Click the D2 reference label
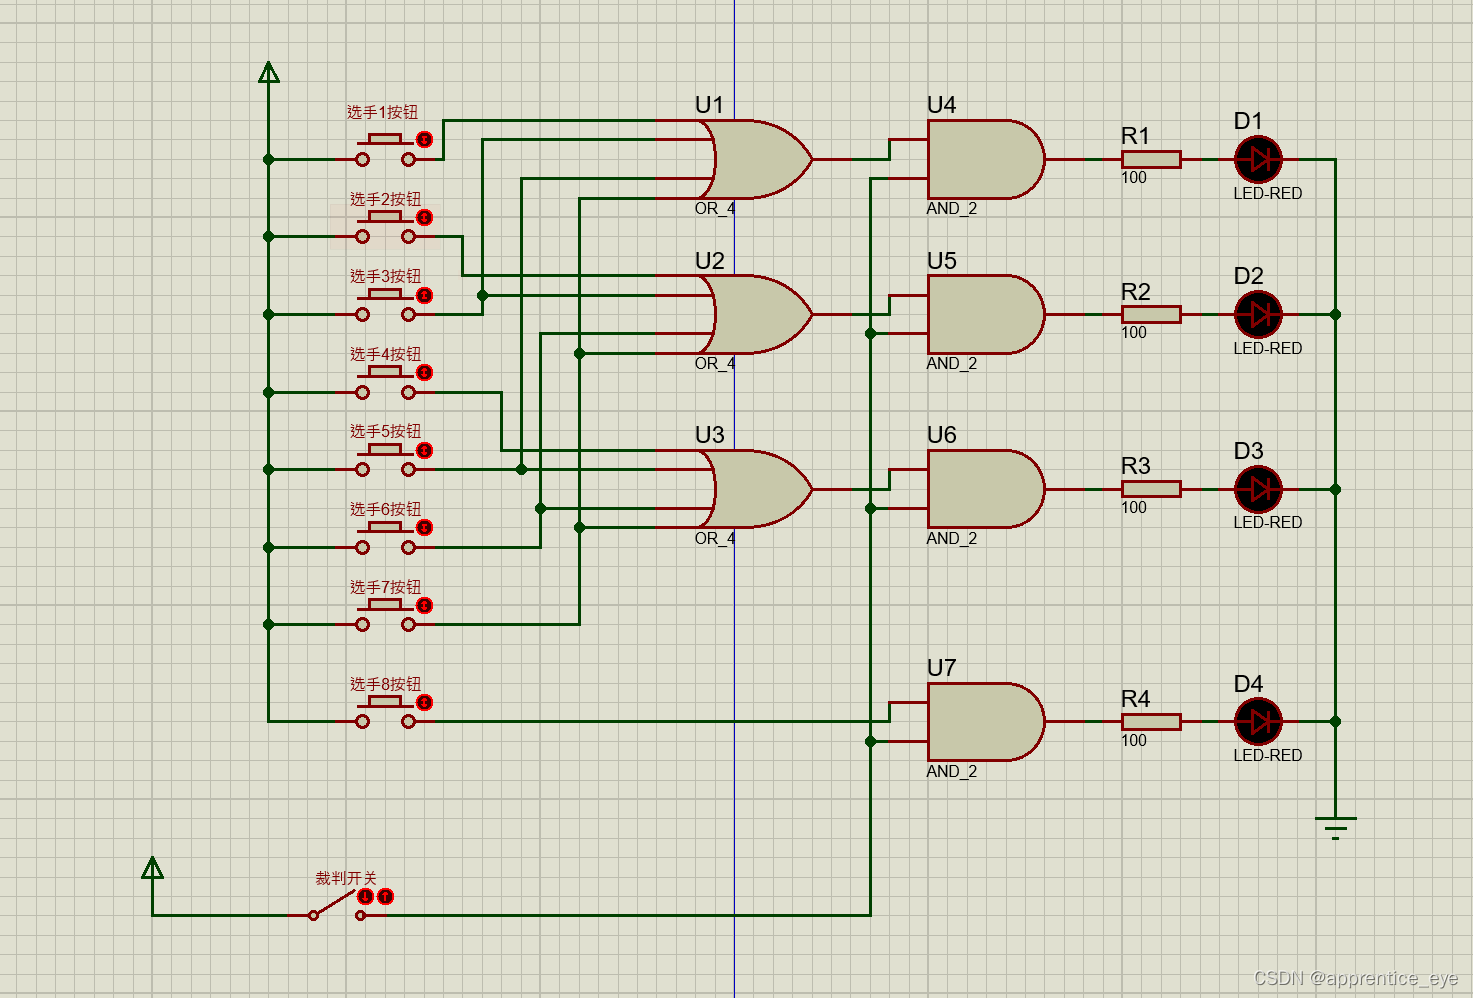 pos(1249,276)
